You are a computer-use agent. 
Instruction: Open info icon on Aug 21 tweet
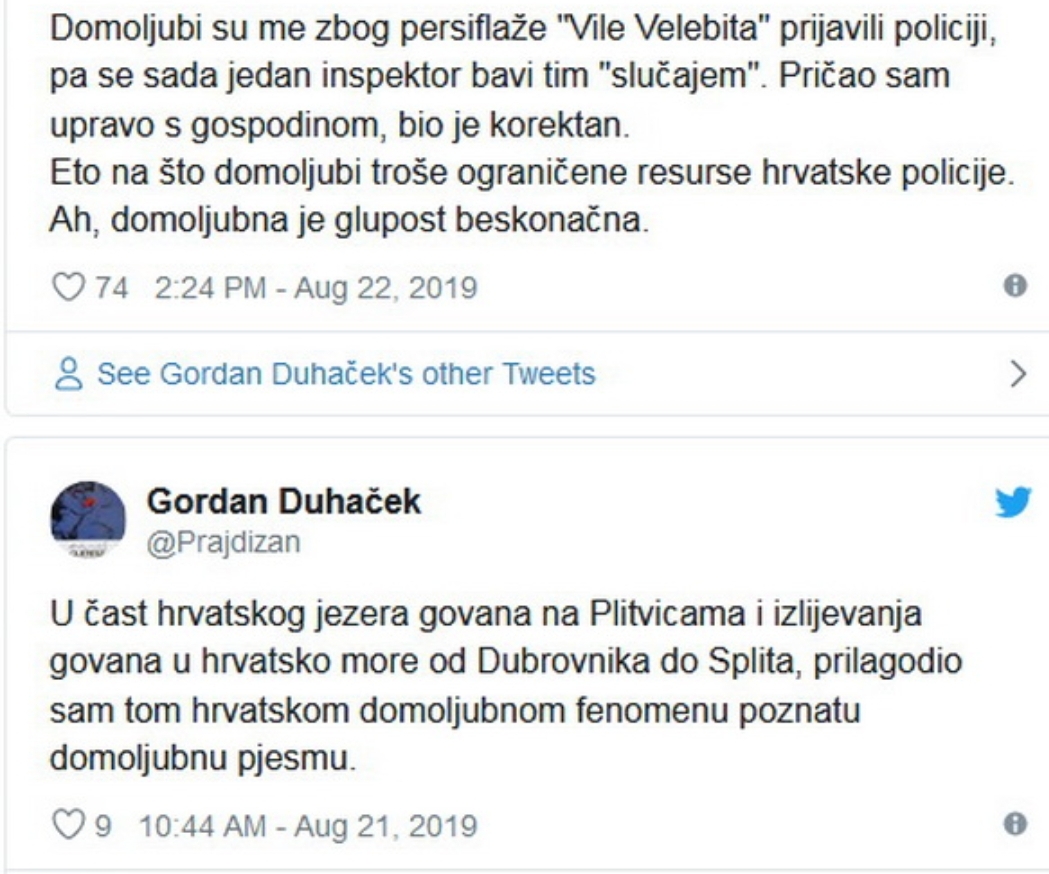point(1017,825)
